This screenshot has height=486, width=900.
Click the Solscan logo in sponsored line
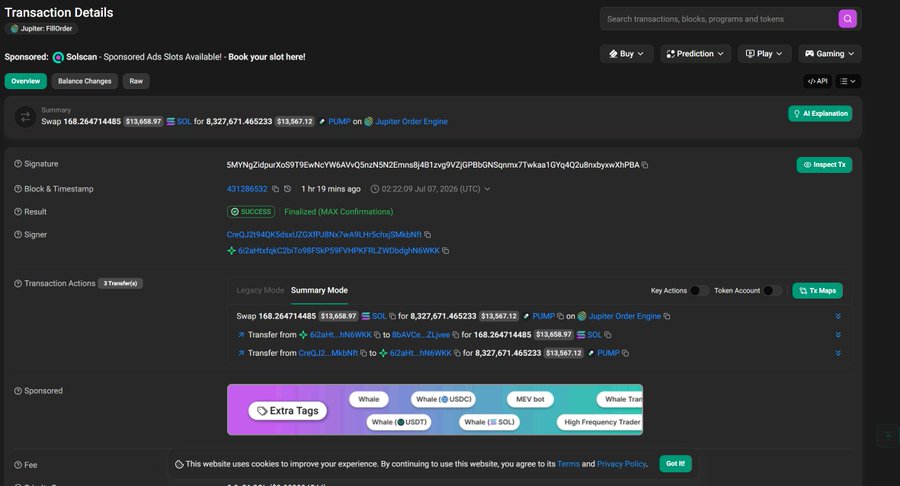point(58,57)
